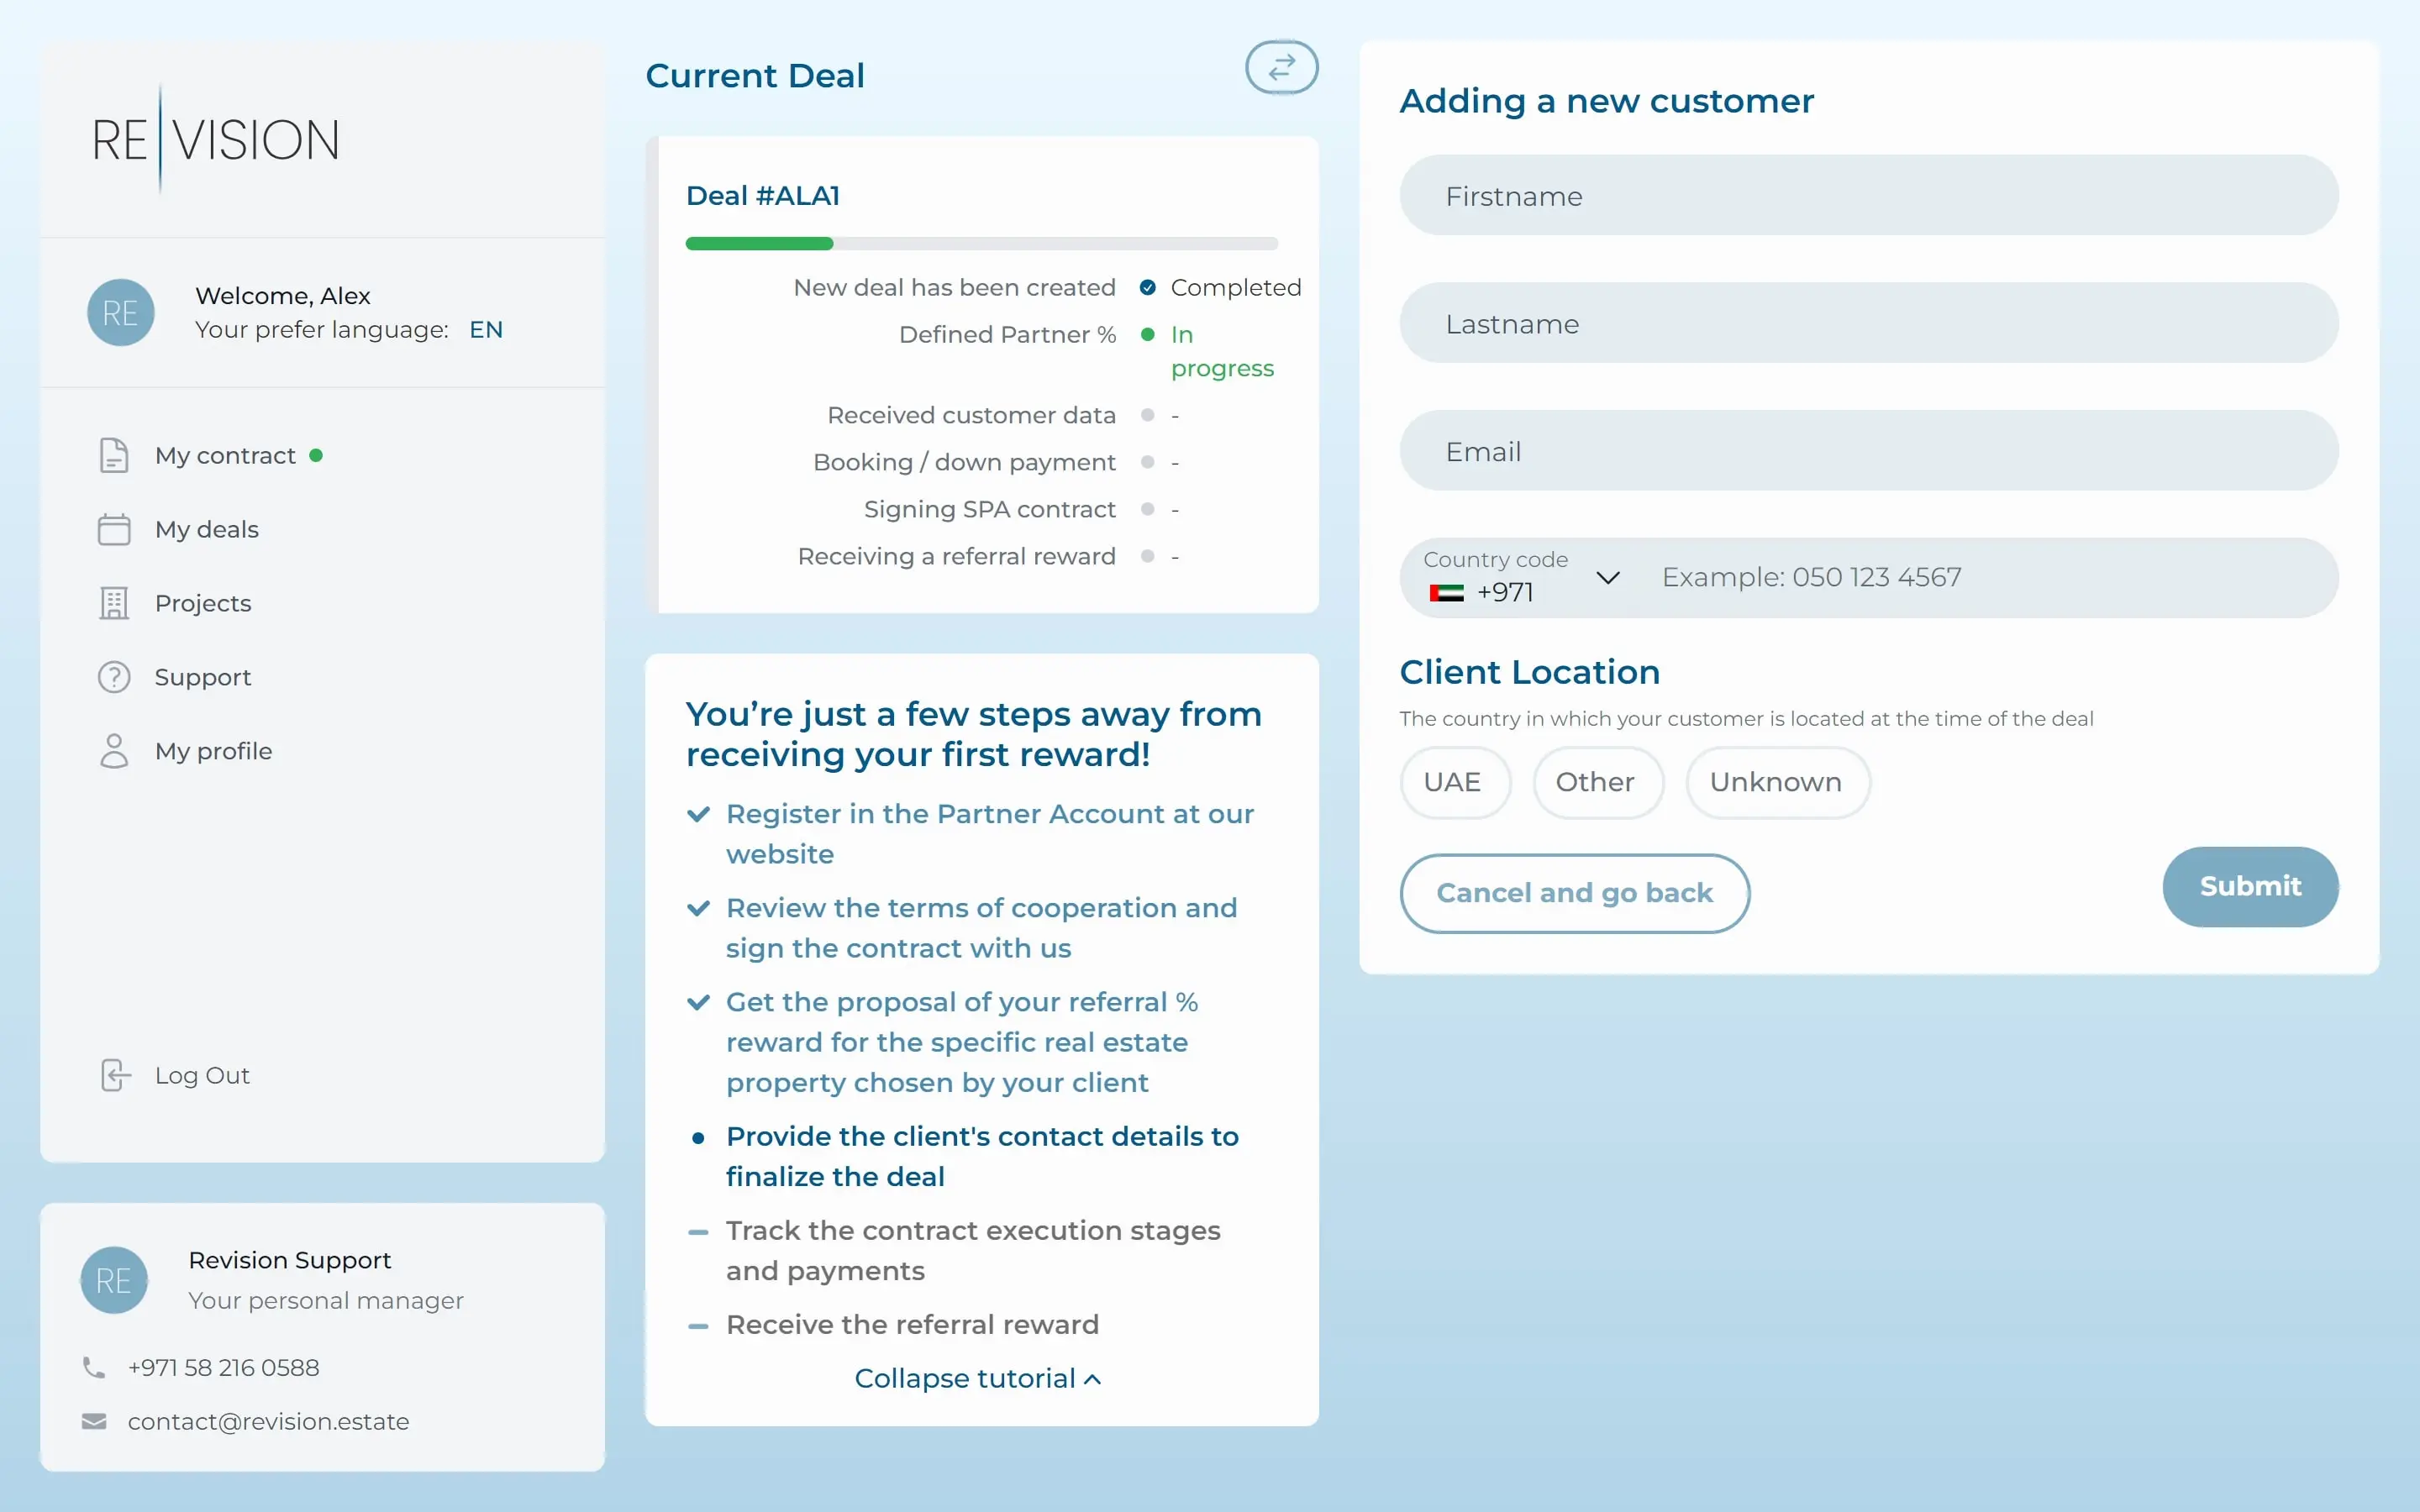Change preferred language EN
The width and height of the screenshot is (2420, 1512).
pyautogui.click(x=486, y=330)
